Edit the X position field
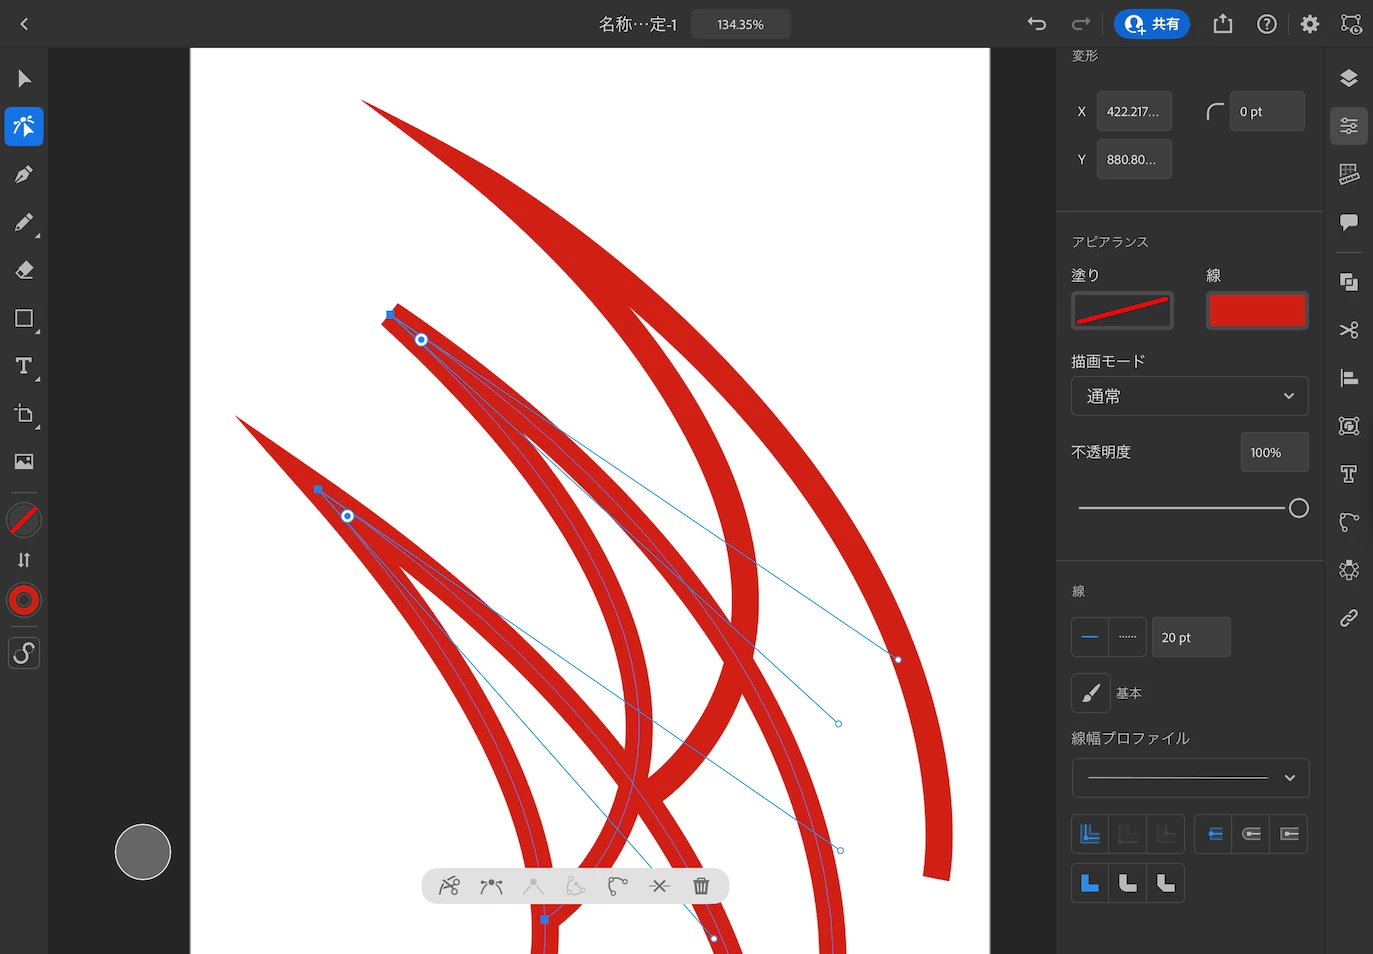Image resolution: width=1373 pixels, height=954 pixels. [x=1134, y=111]
